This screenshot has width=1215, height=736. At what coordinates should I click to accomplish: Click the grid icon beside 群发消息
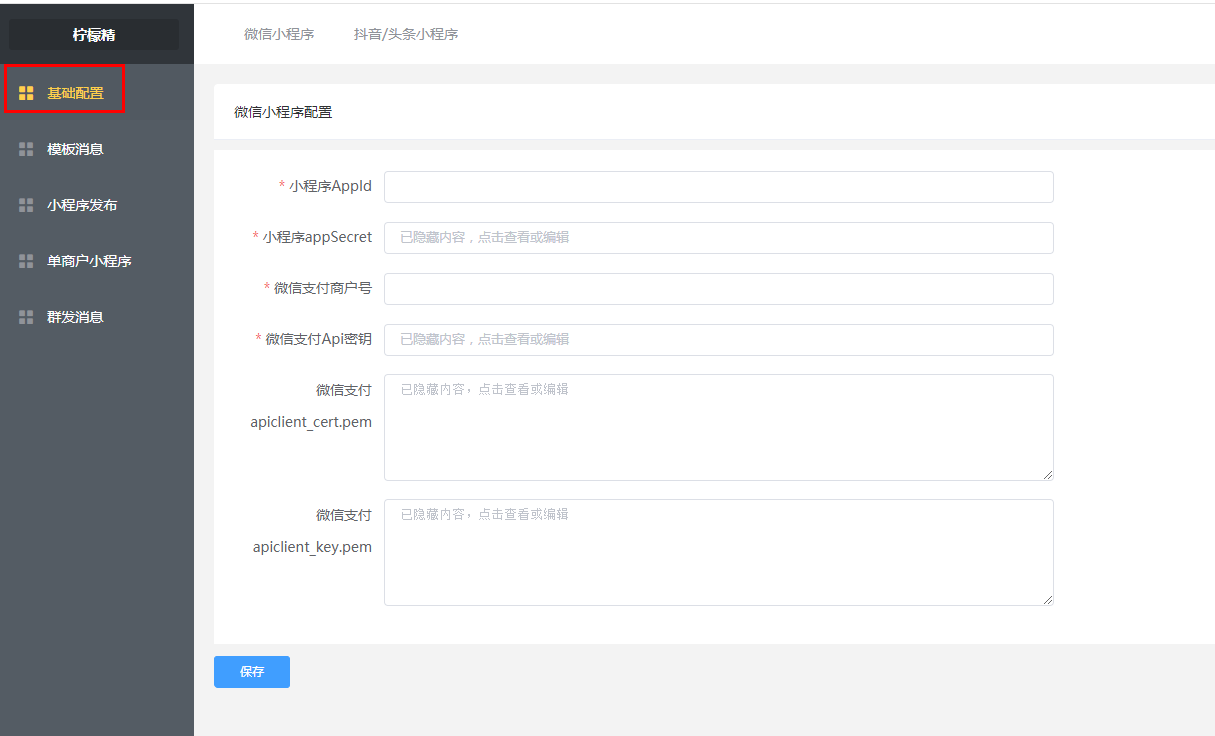[26, 317]
